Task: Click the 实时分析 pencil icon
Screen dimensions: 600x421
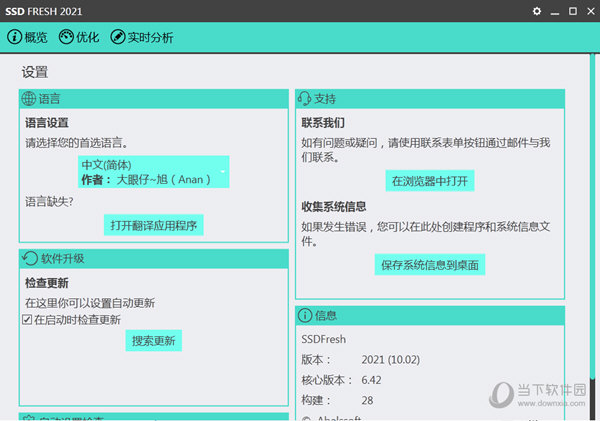Action: pyautogui.click(x=117, y=37)
